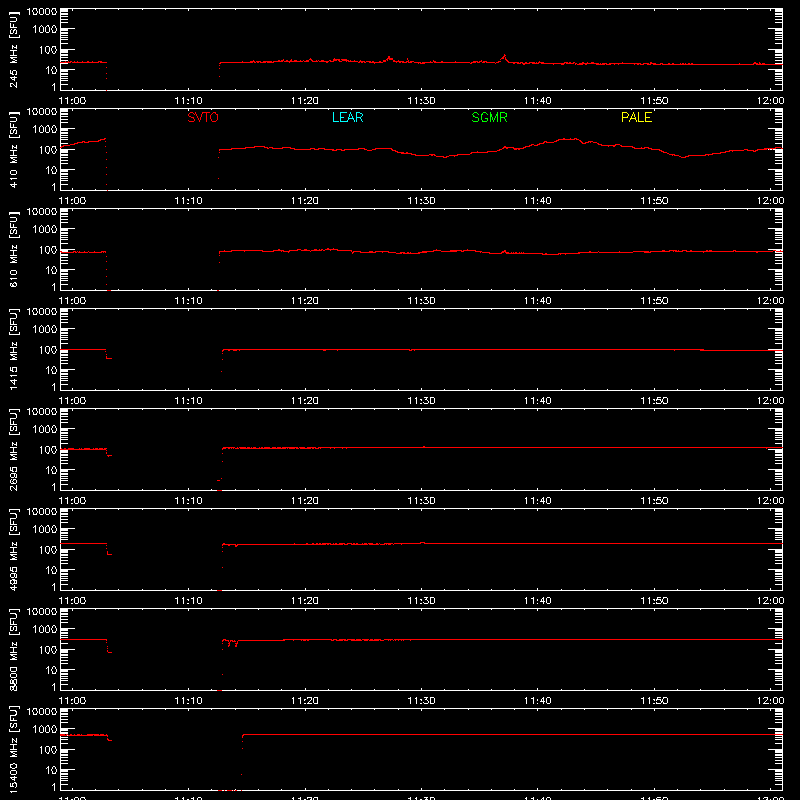This screenshot has width=800, height=800.
Task: Click 11:30 time tick below 245 MHz panel
Action: (x=421, y=101)
